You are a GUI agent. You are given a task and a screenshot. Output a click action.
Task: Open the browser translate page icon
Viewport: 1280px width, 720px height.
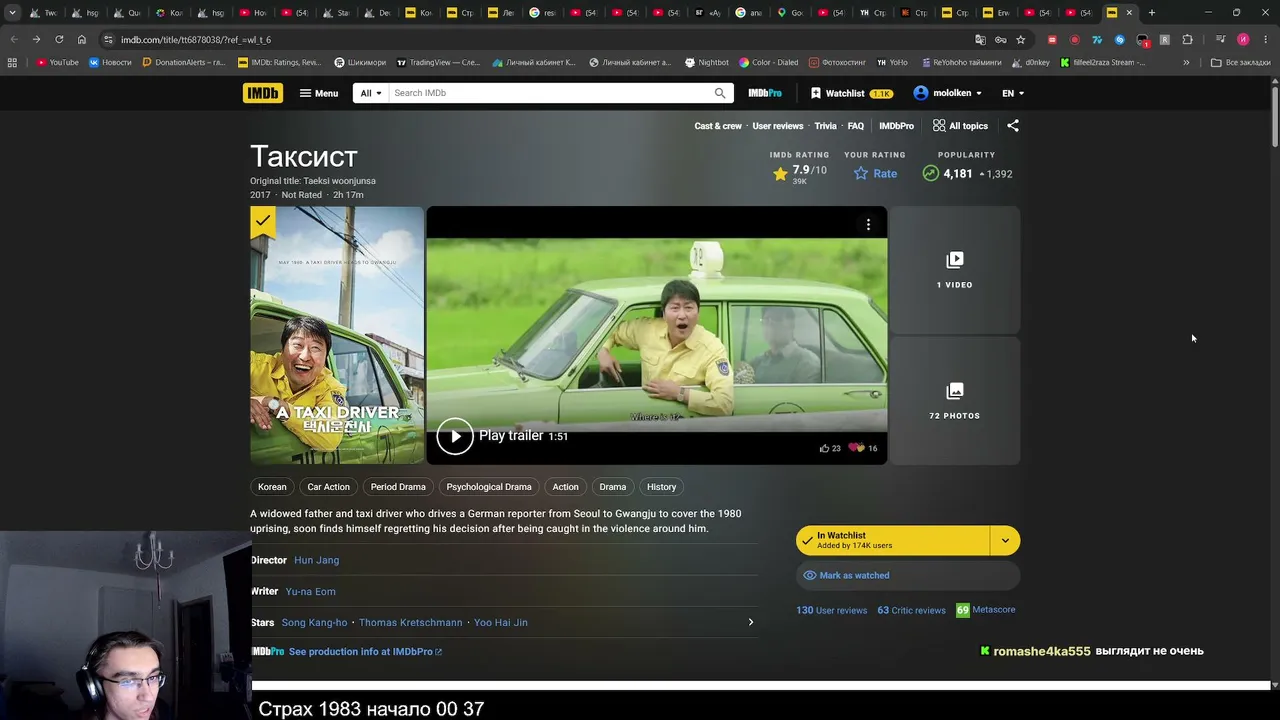980,40
